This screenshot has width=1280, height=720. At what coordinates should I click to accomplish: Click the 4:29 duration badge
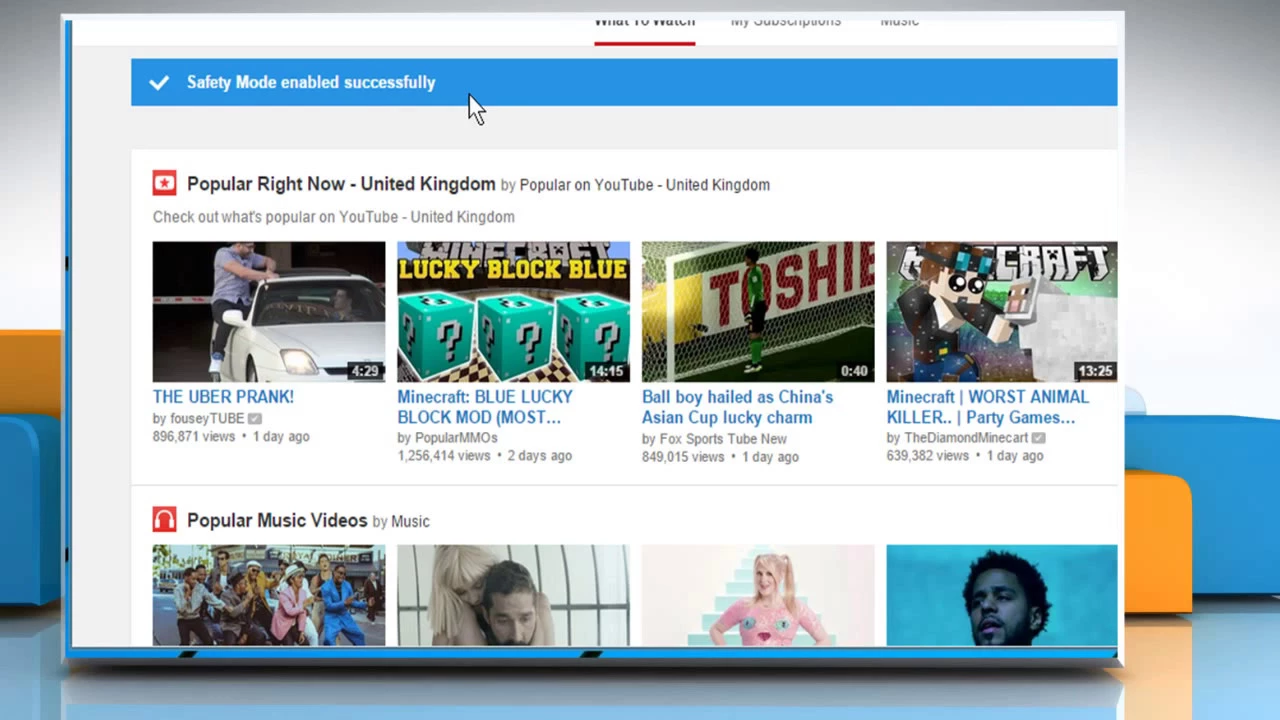pos(365,371)
